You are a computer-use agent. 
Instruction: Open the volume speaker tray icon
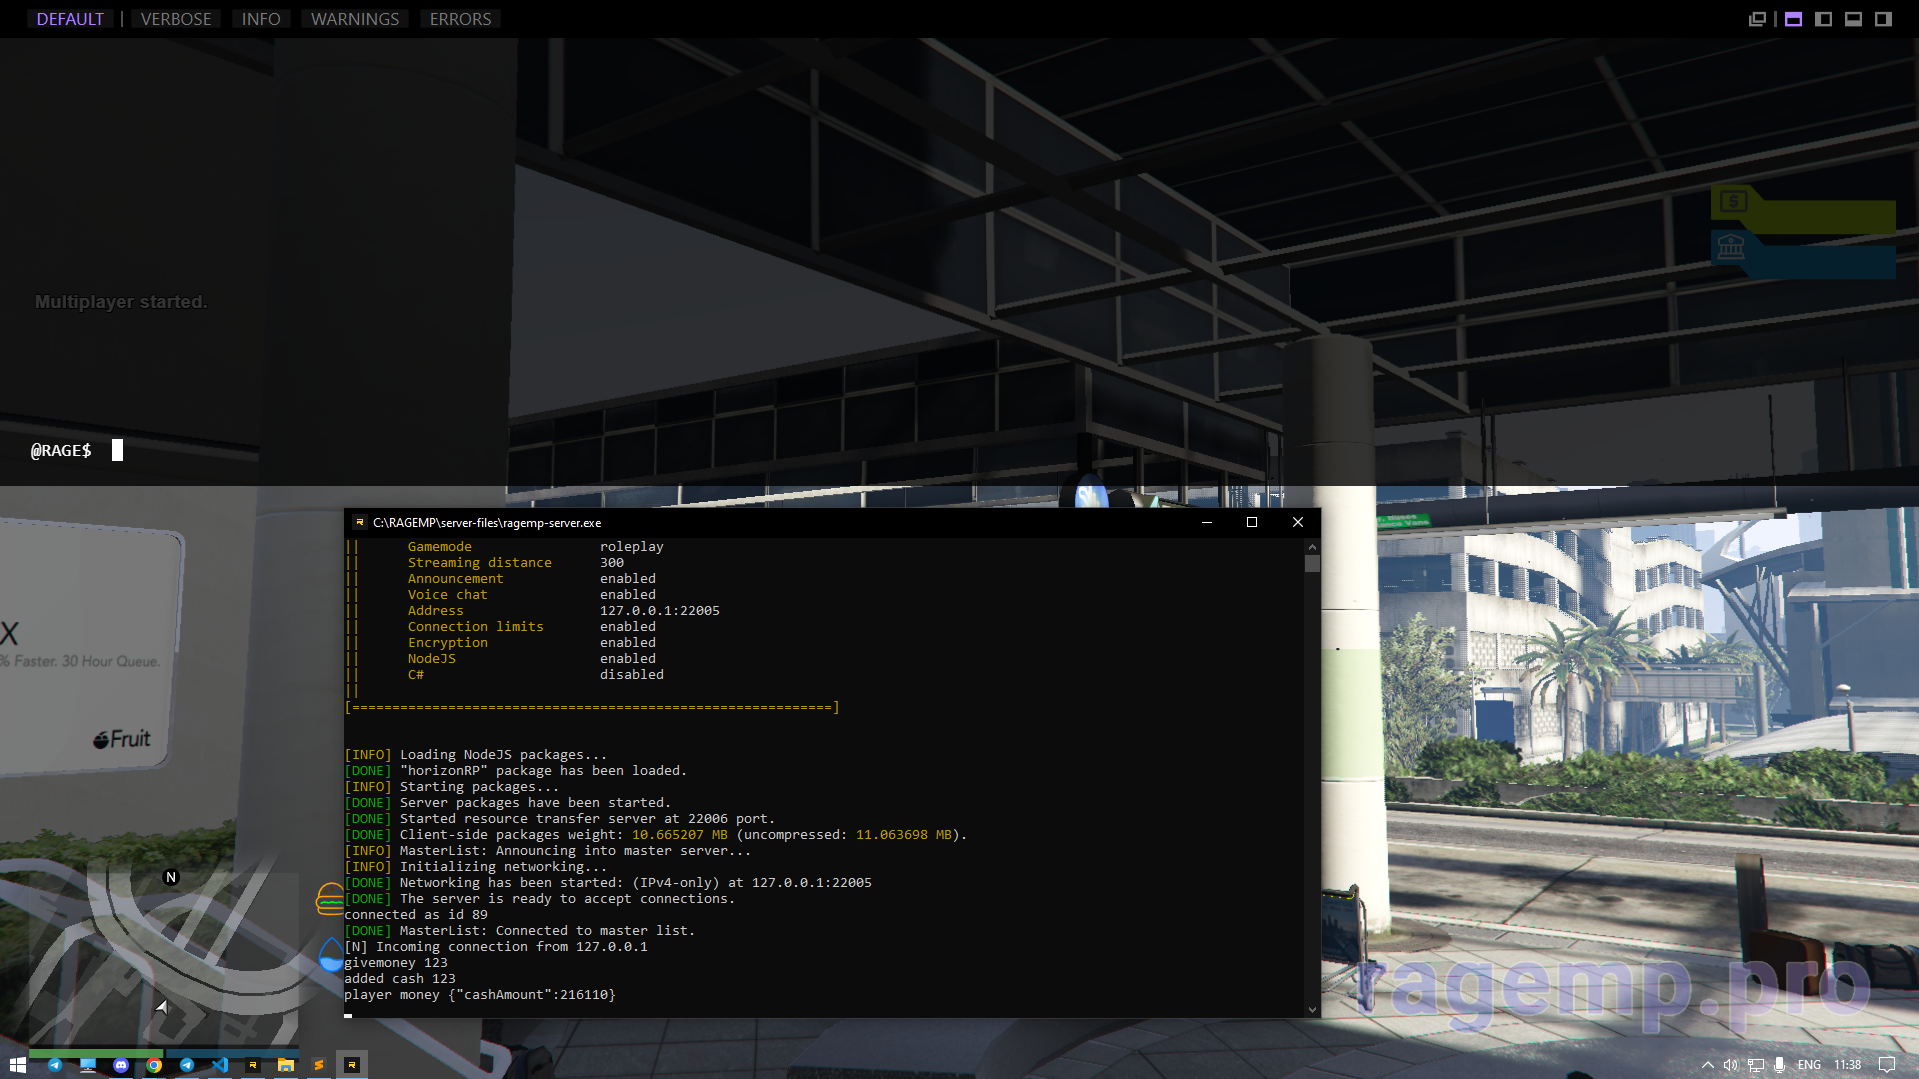point(1731,1065)
